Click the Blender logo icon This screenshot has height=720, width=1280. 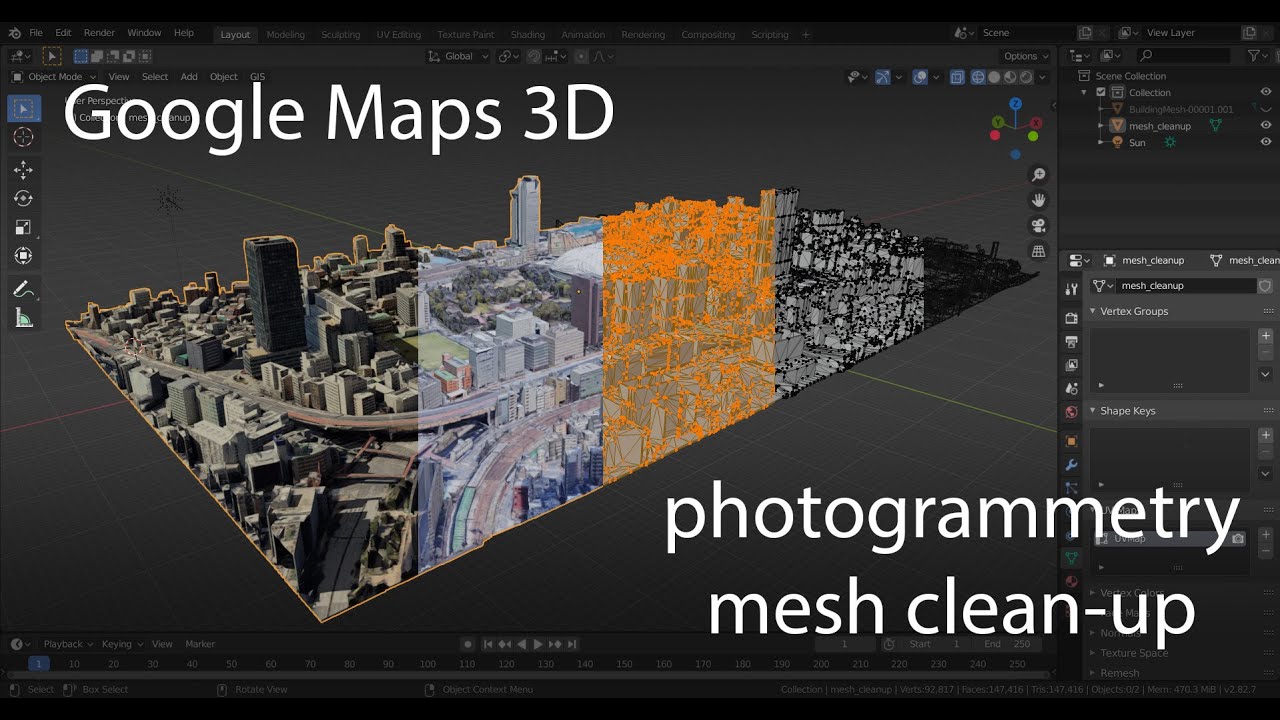(14, 33)
